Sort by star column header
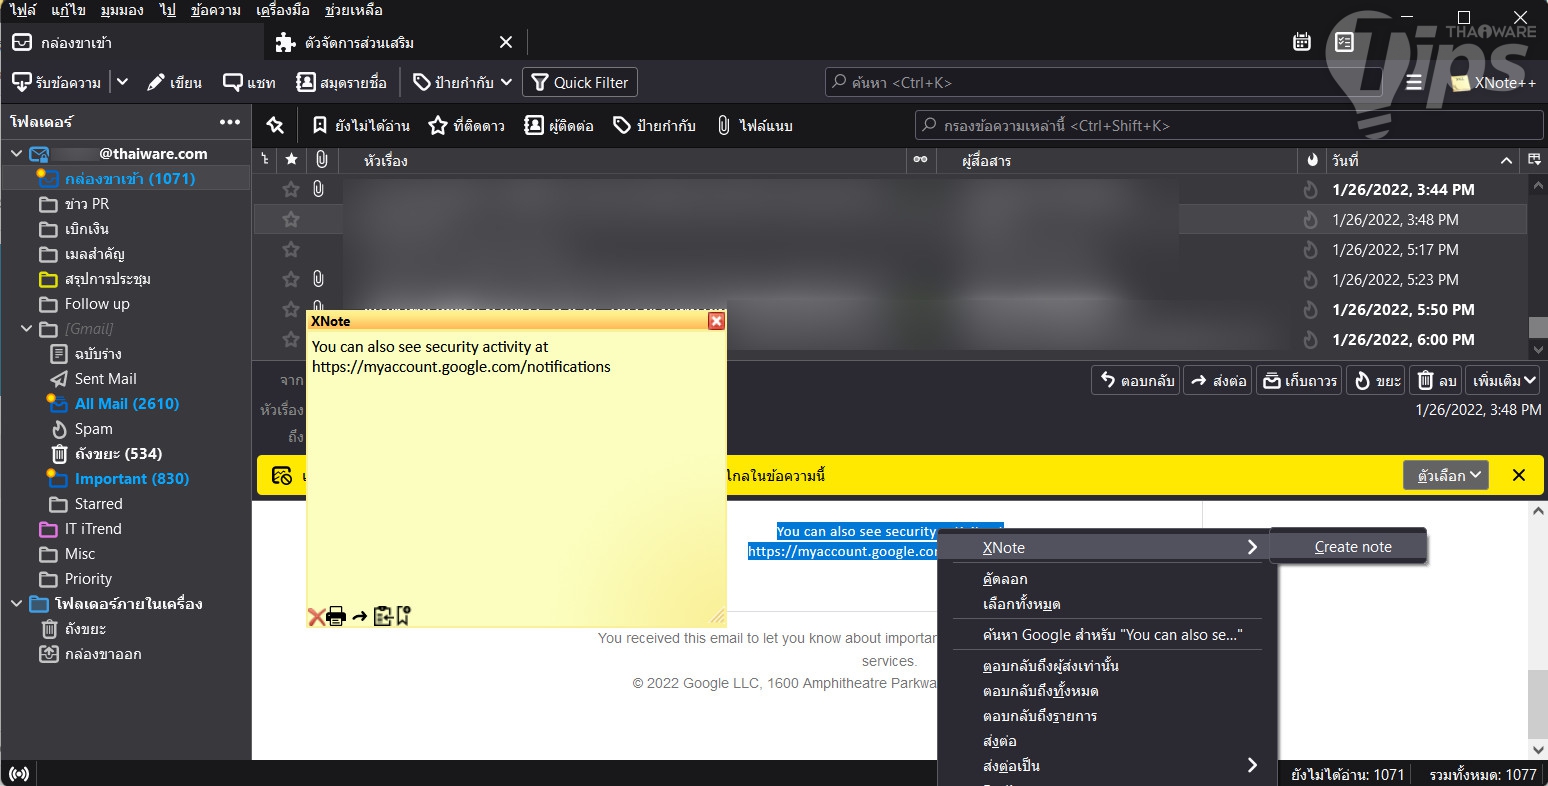The width and height of the screenshot is (1548, 786). coord(291,160)
